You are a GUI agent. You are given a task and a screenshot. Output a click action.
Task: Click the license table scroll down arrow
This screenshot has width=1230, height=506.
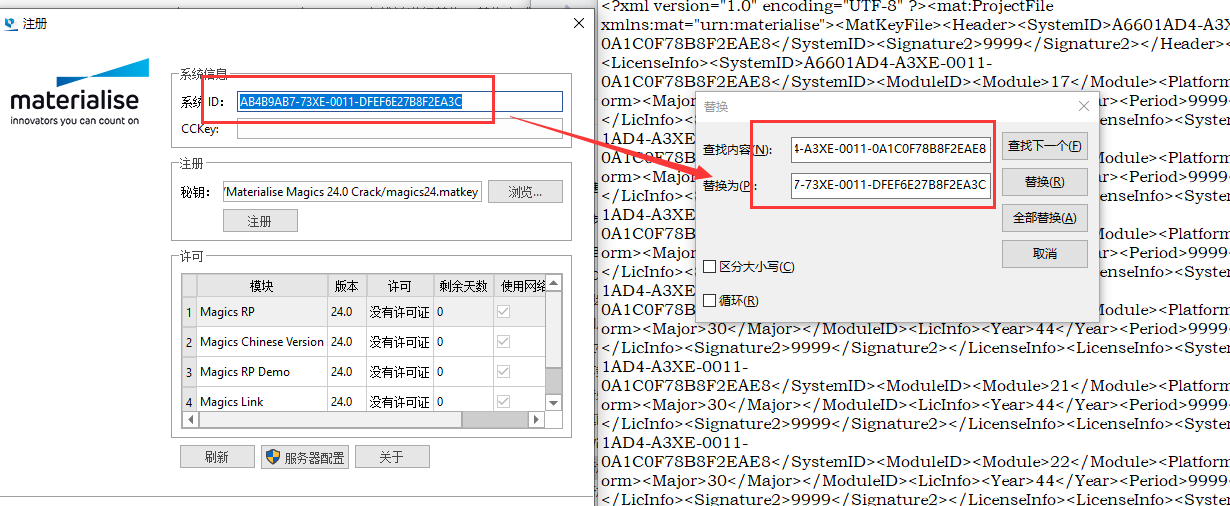[x=554, y=402]
